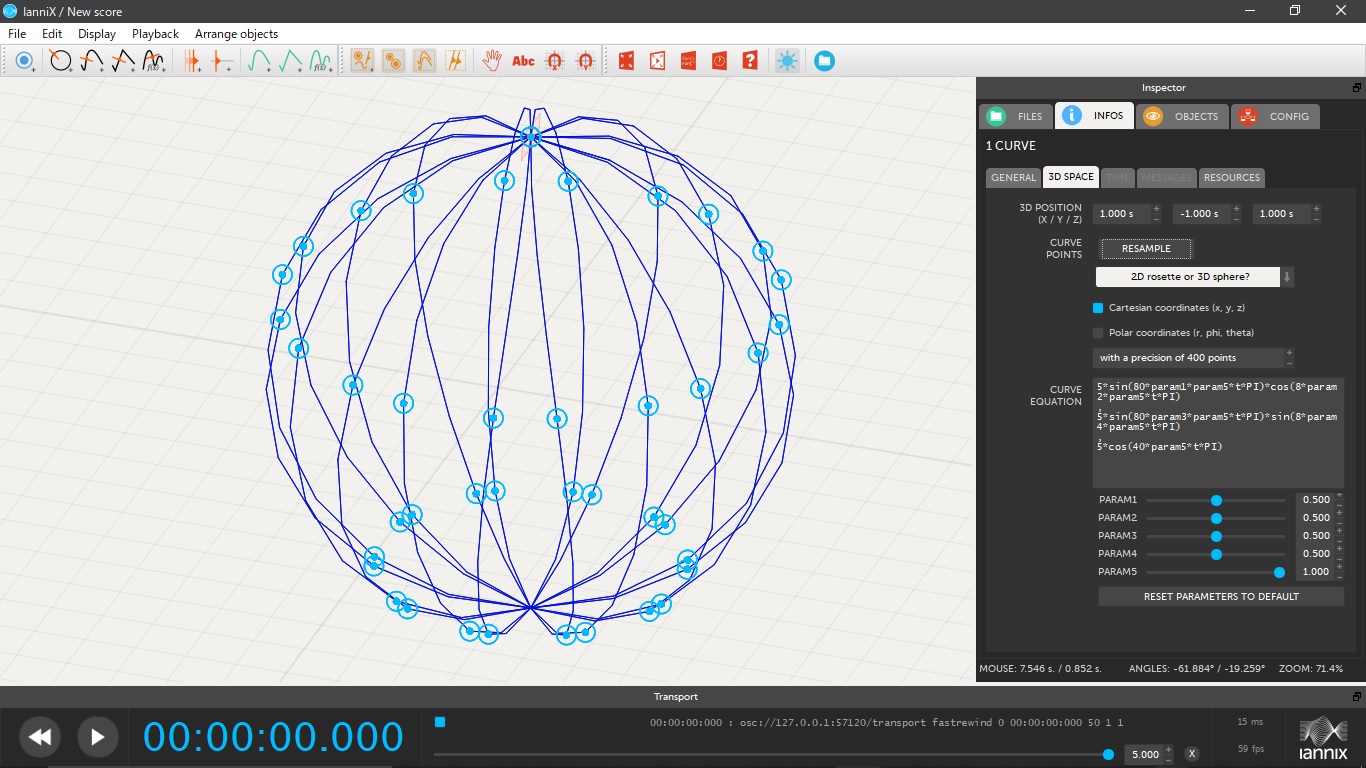The image size is (1366, 768).
Task: Switch to the FILES inspector tab
Action: click(1016, 116)
